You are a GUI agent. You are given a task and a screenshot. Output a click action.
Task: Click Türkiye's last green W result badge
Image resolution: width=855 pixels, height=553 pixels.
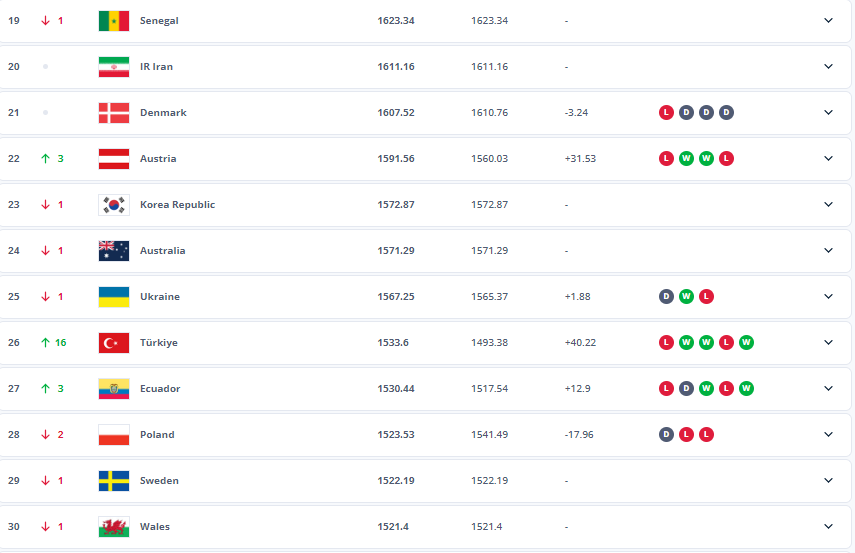pos(746,342)
